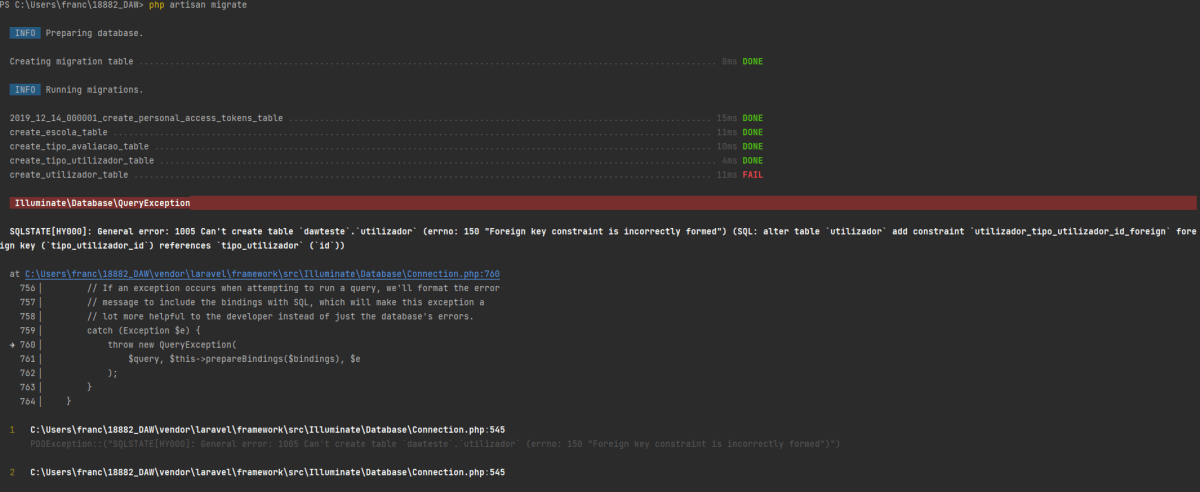This screenshot has height=492, width=1200.
Task: Open the Connection.php:760 file link
Action: pyautogui.click(x=262, y=273)
